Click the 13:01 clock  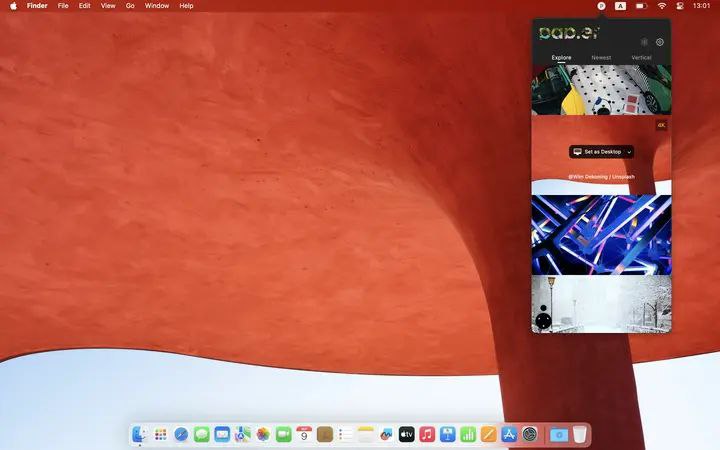click(x=701, y=6)
